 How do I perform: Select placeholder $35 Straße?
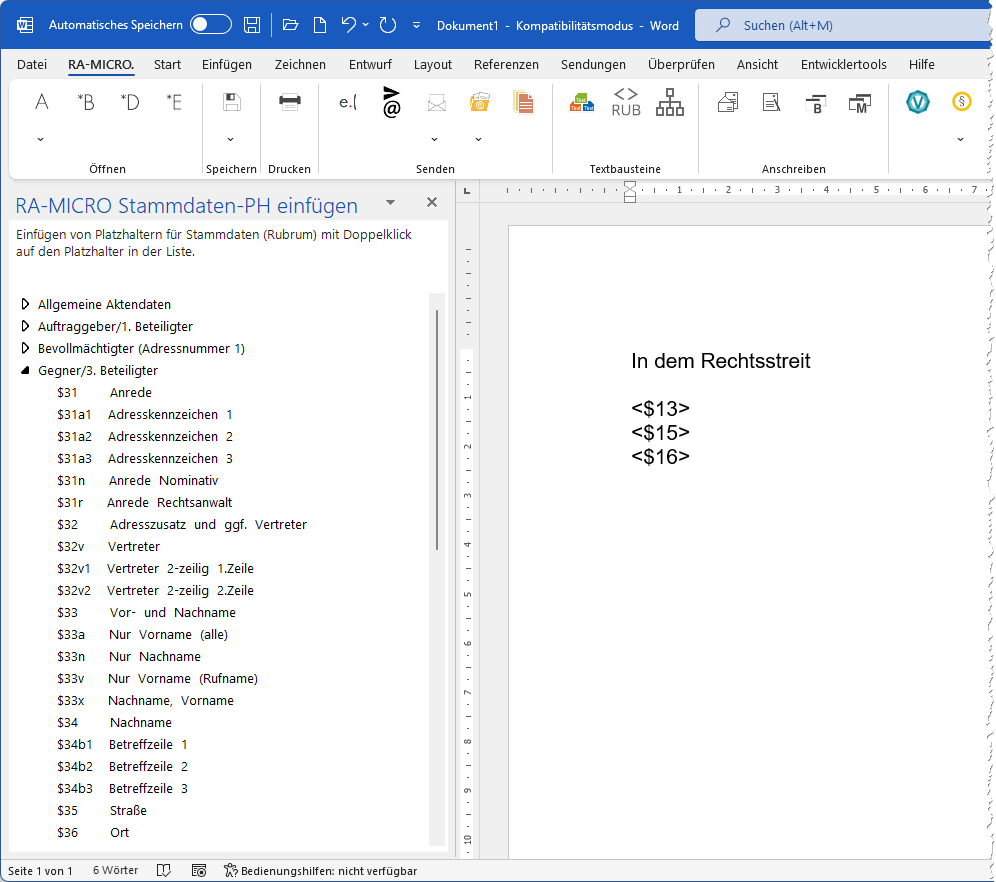(102, 810)
